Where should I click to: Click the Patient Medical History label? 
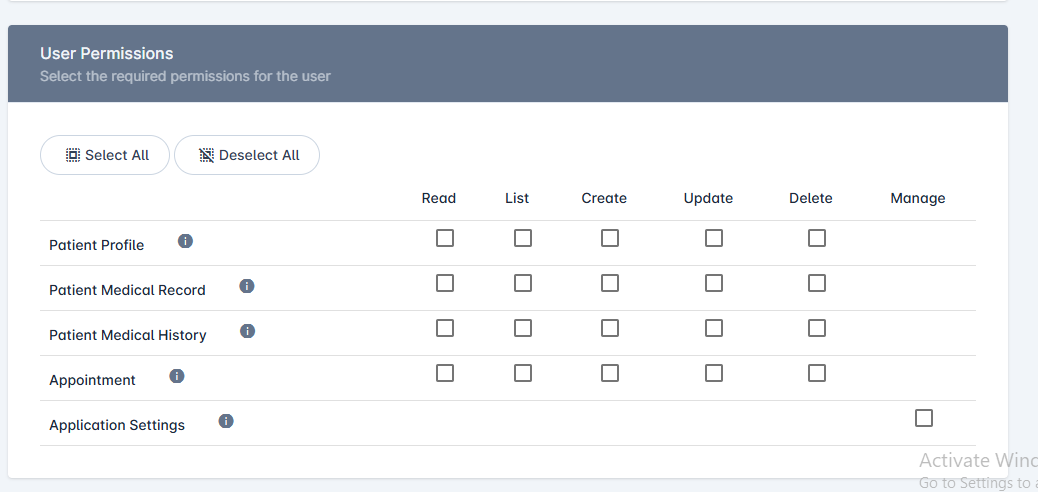point(128,335)
